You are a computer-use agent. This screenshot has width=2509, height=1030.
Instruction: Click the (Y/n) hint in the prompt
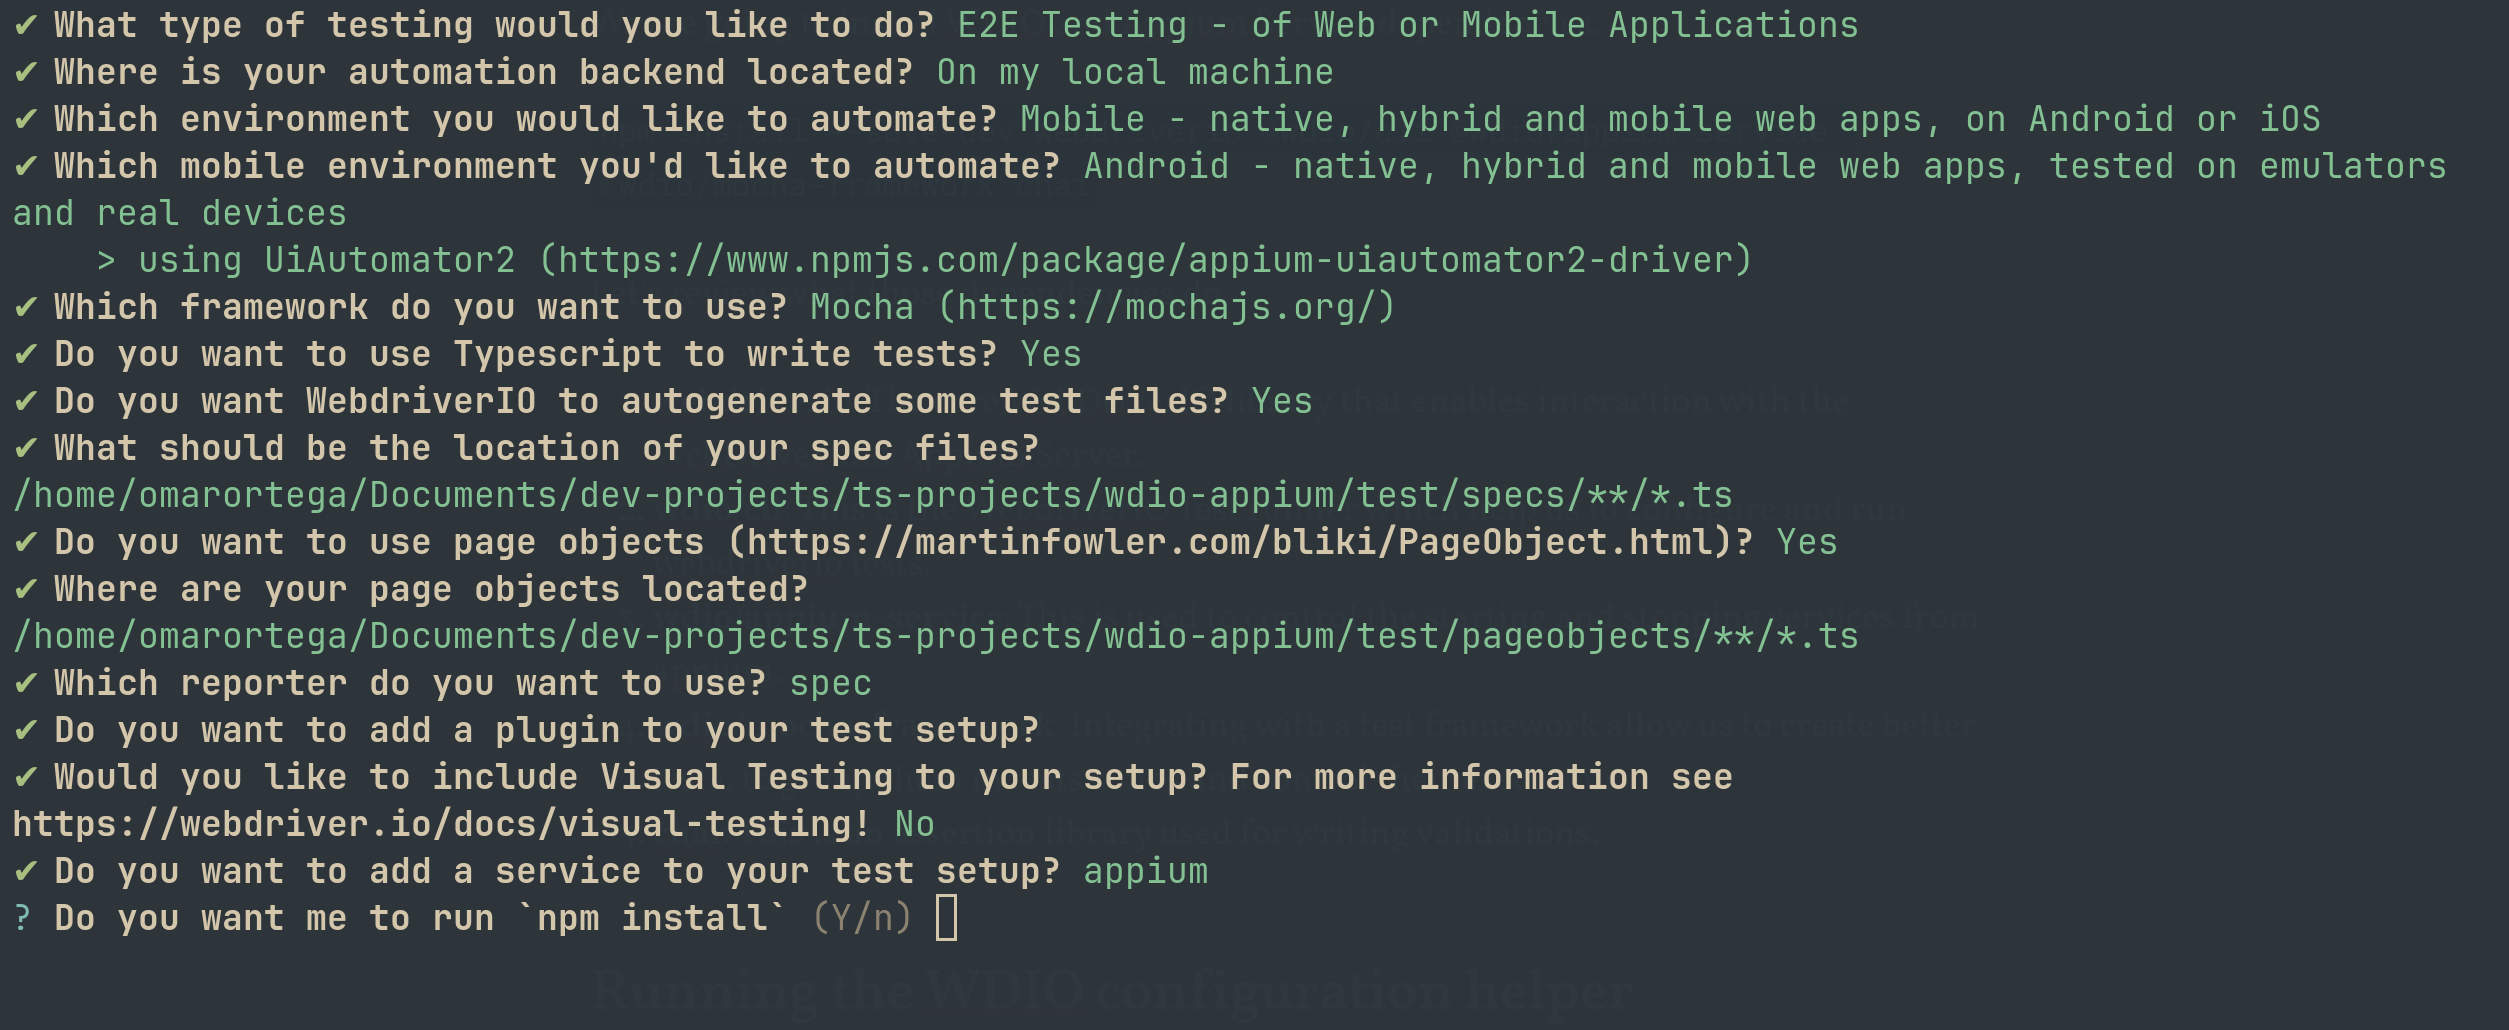[x=861, y=918]
